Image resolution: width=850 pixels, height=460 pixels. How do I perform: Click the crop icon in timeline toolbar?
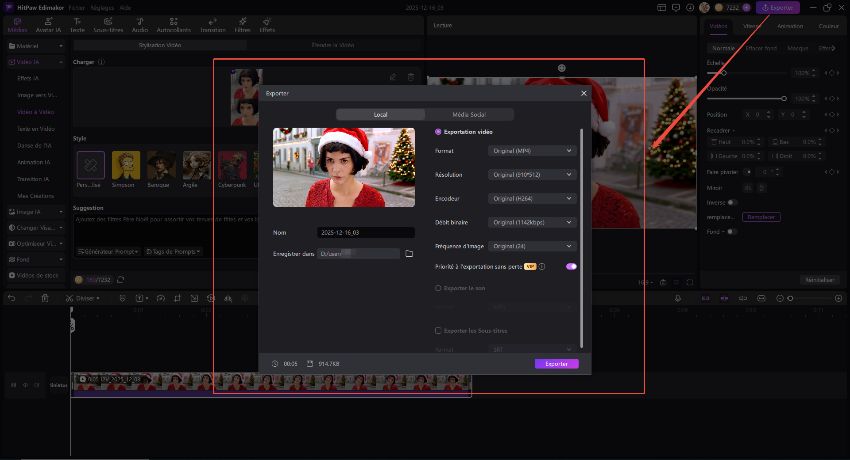(x=177, y=298)
